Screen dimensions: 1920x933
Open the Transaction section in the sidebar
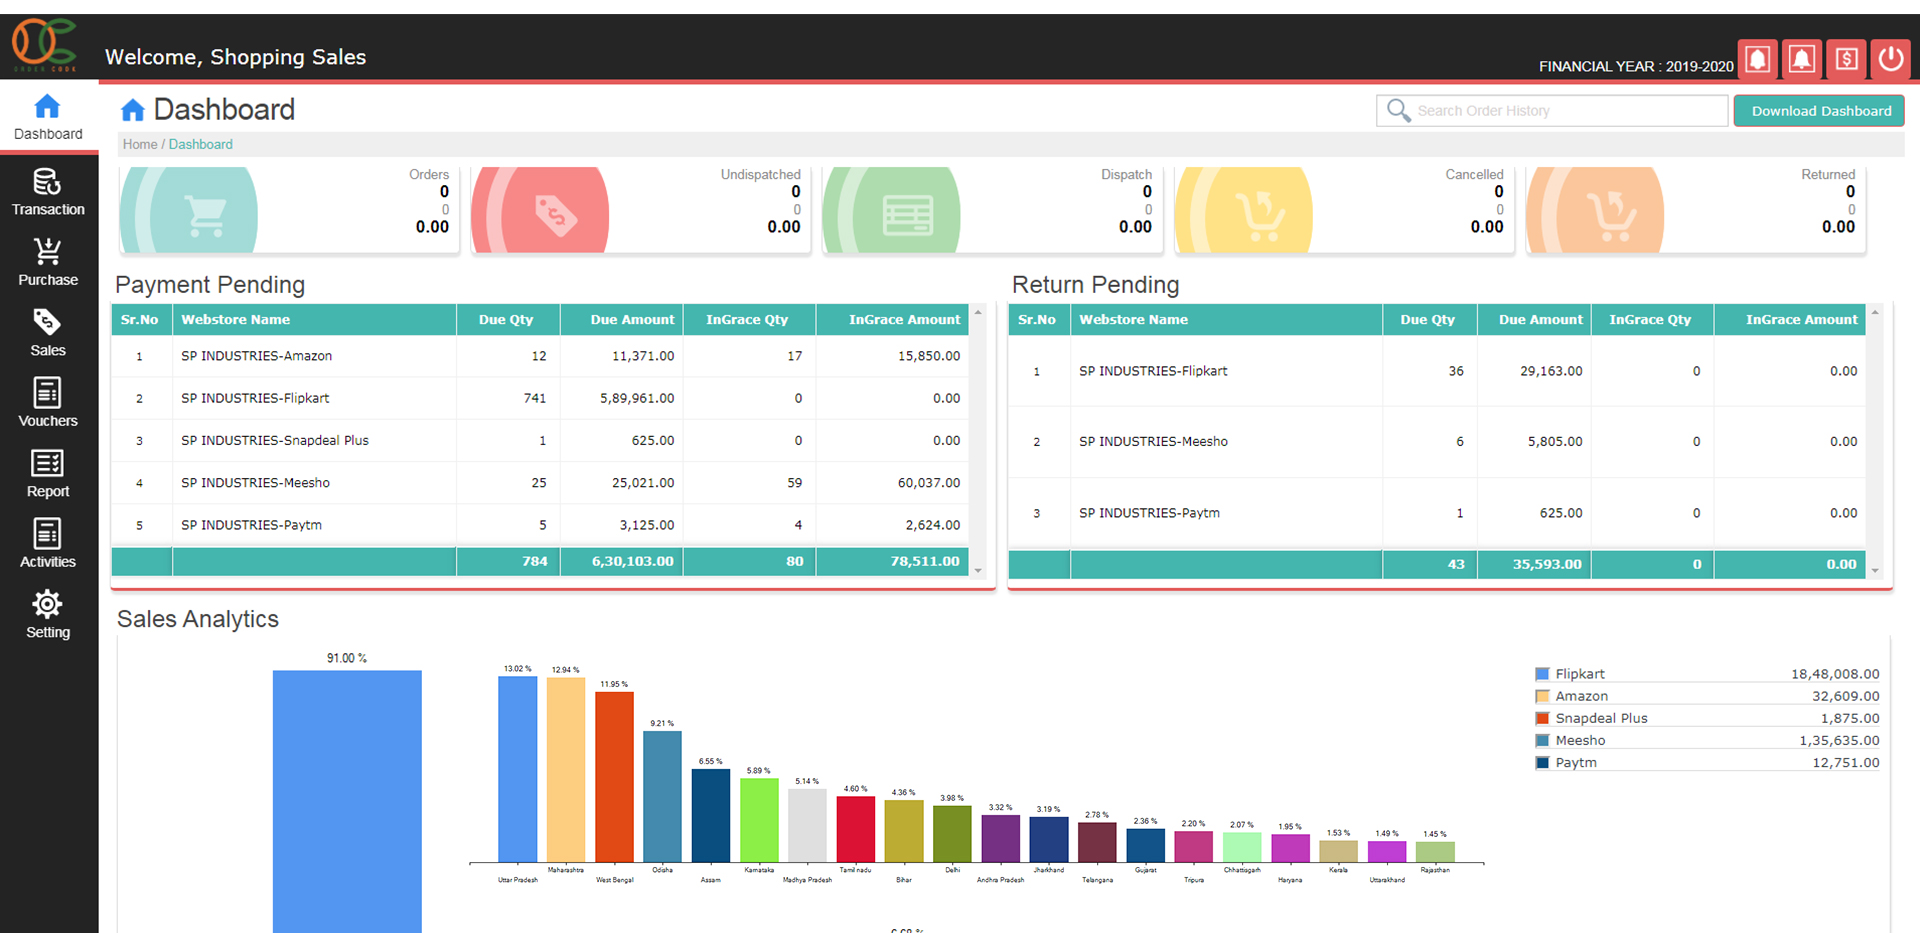(48, 192)
